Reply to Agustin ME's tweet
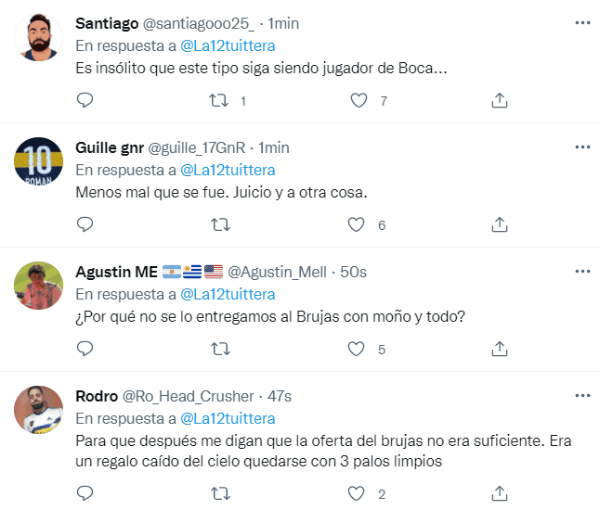The width and height of the screenshot is (600, 510). click(85, 349)
